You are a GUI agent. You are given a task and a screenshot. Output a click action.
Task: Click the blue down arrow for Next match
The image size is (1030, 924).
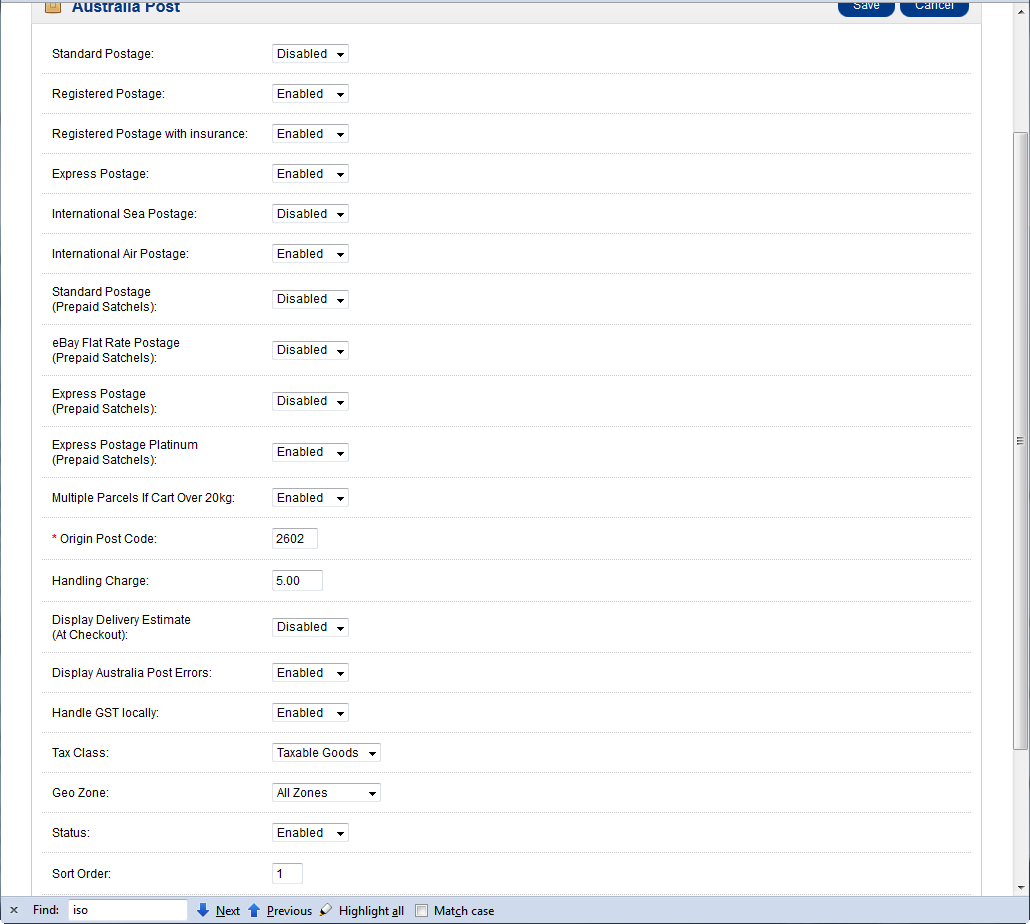(x=203, y=910)
